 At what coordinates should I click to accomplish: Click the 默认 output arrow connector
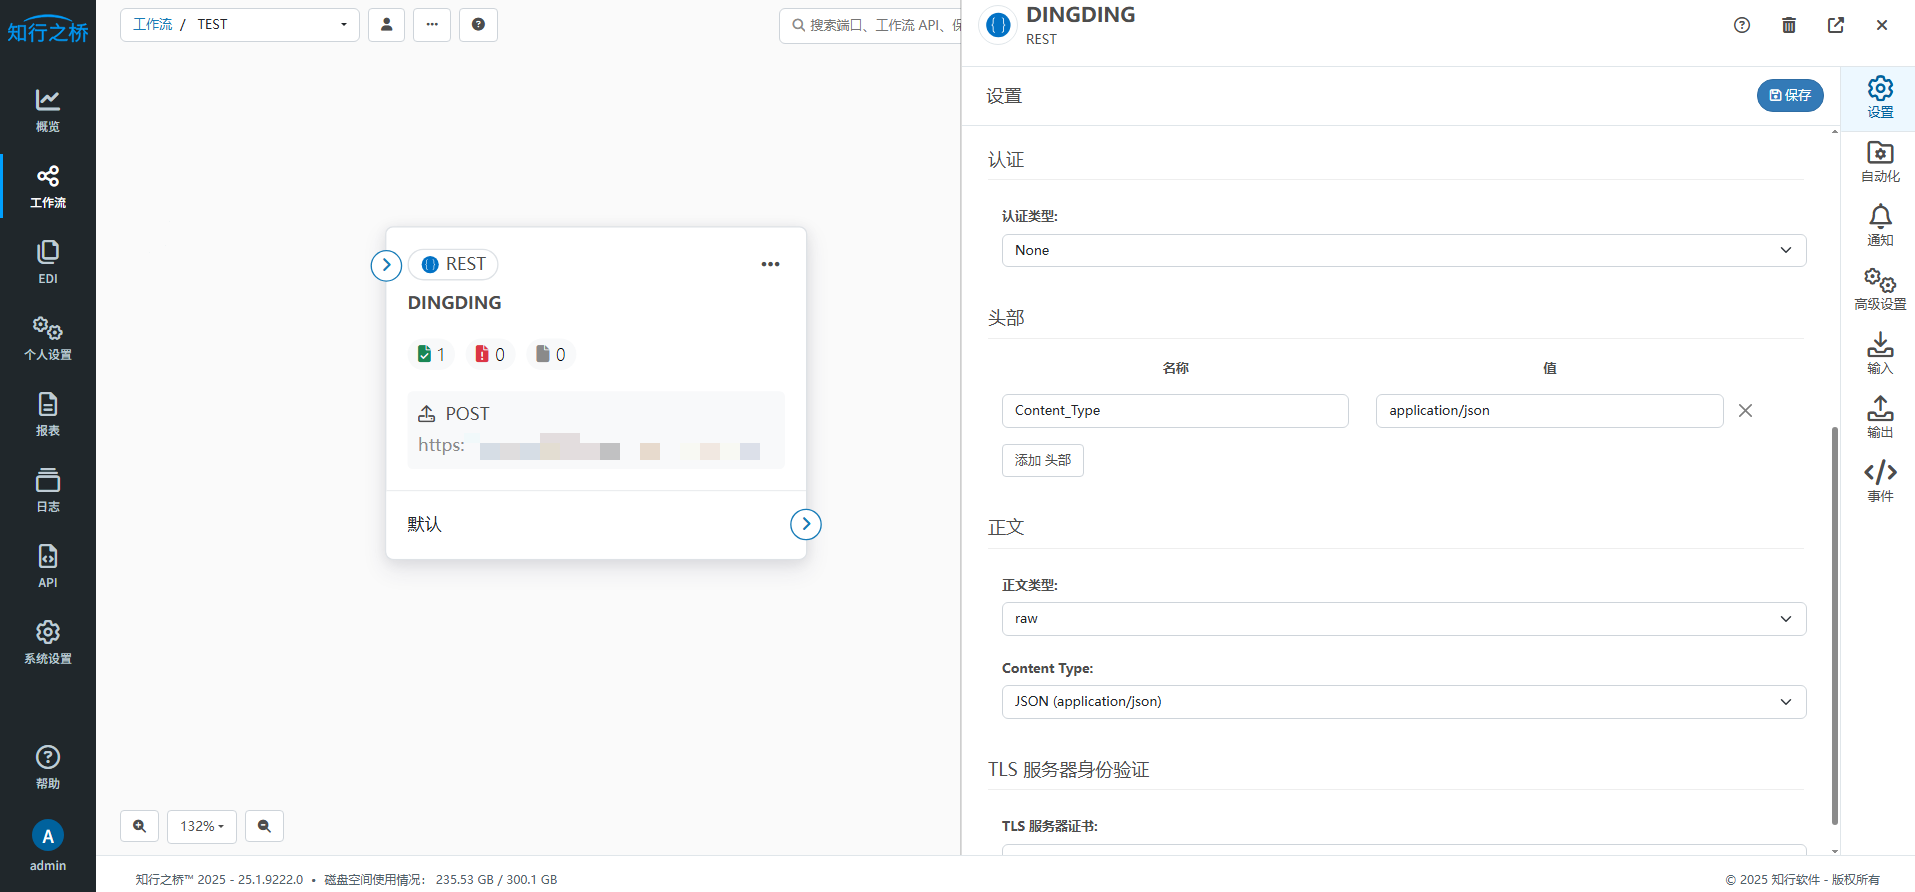point(806,524)
